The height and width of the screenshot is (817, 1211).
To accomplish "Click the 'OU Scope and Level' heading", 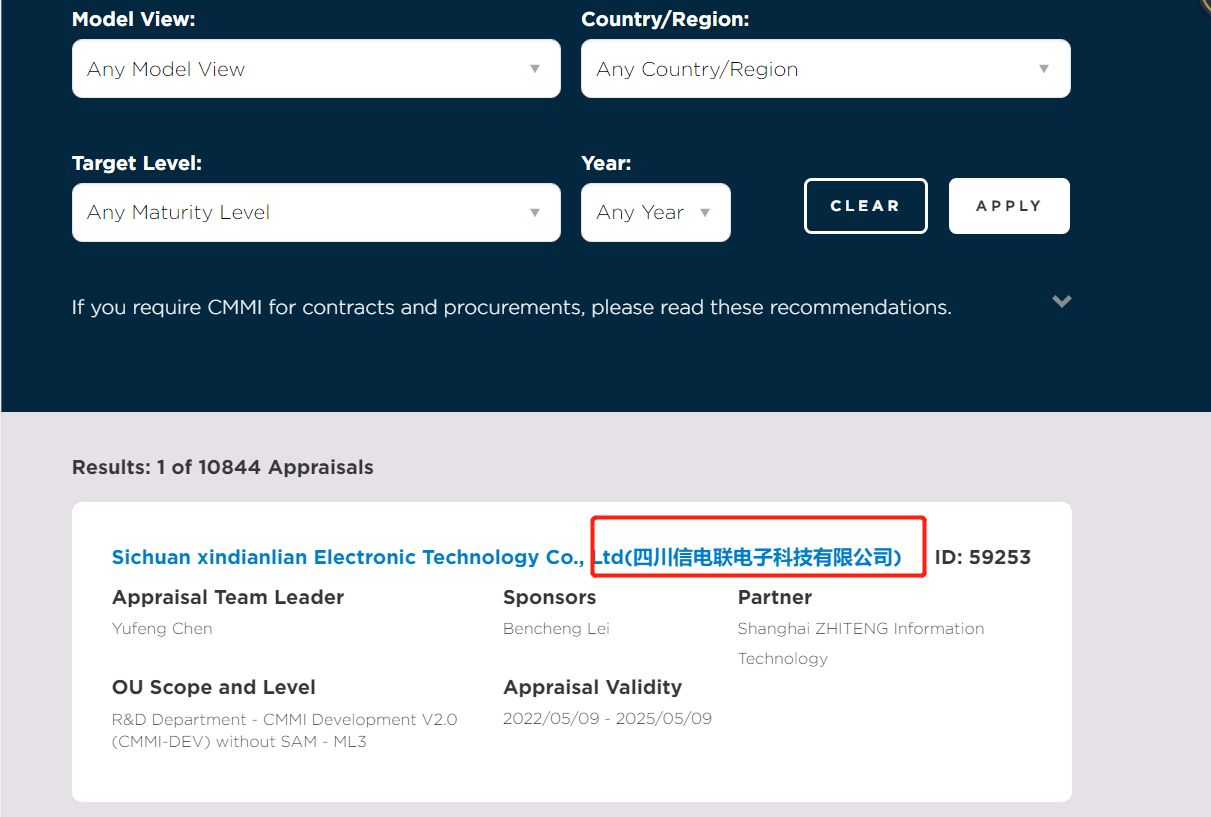I will click(214, 687).
